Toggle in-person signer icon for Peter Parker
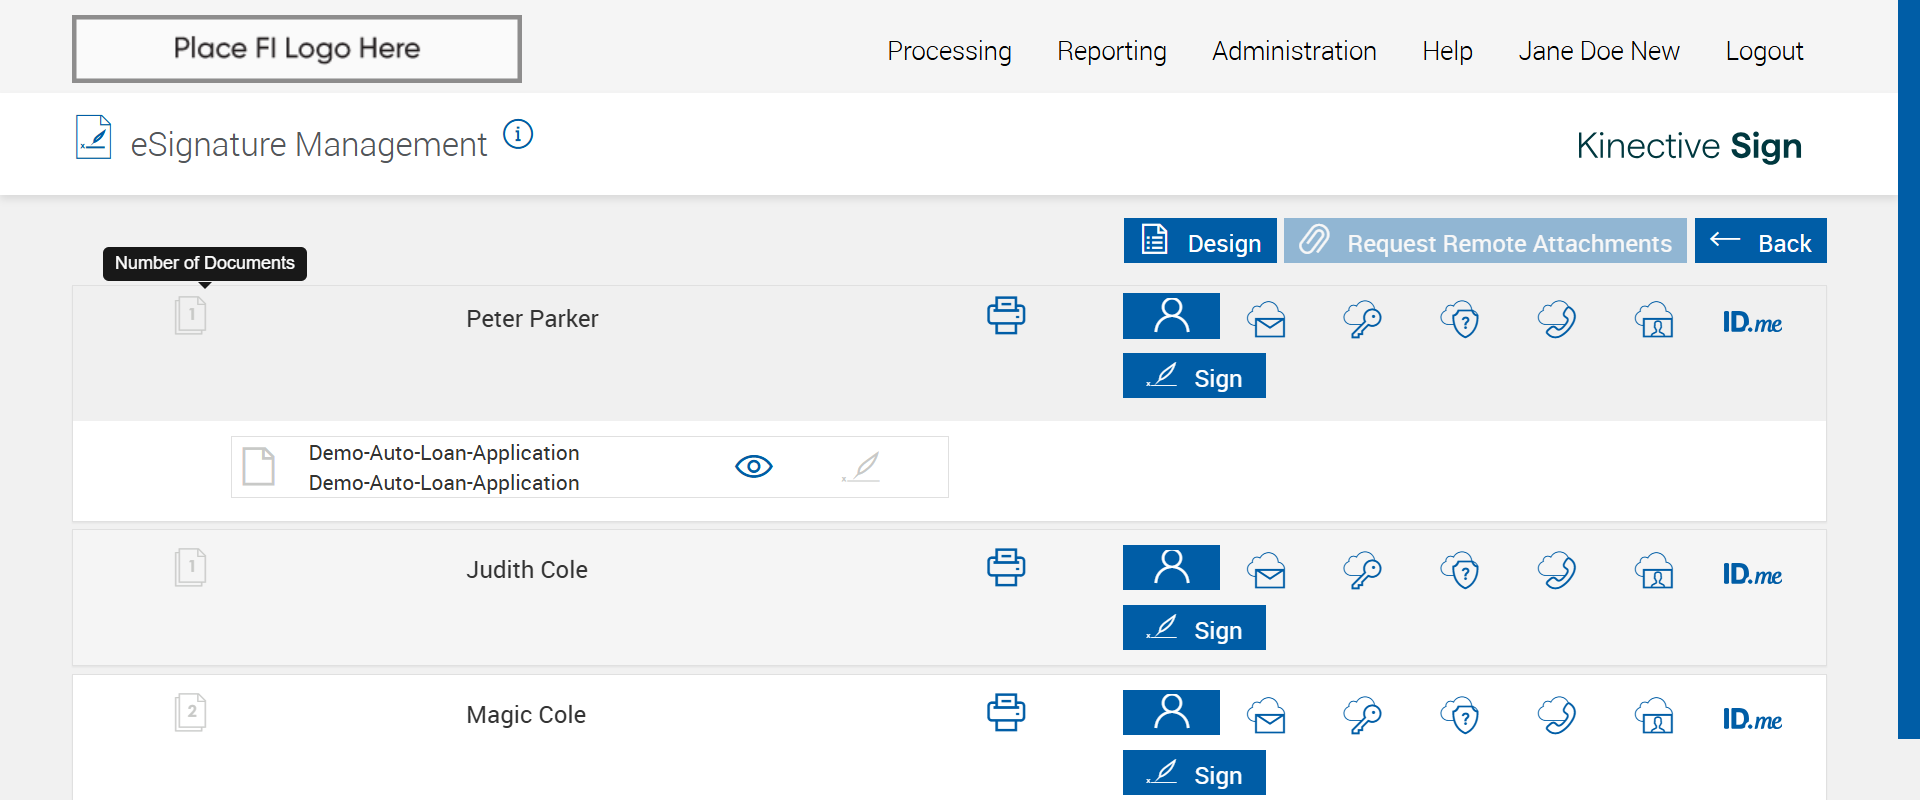 [x=1171, y=316]
